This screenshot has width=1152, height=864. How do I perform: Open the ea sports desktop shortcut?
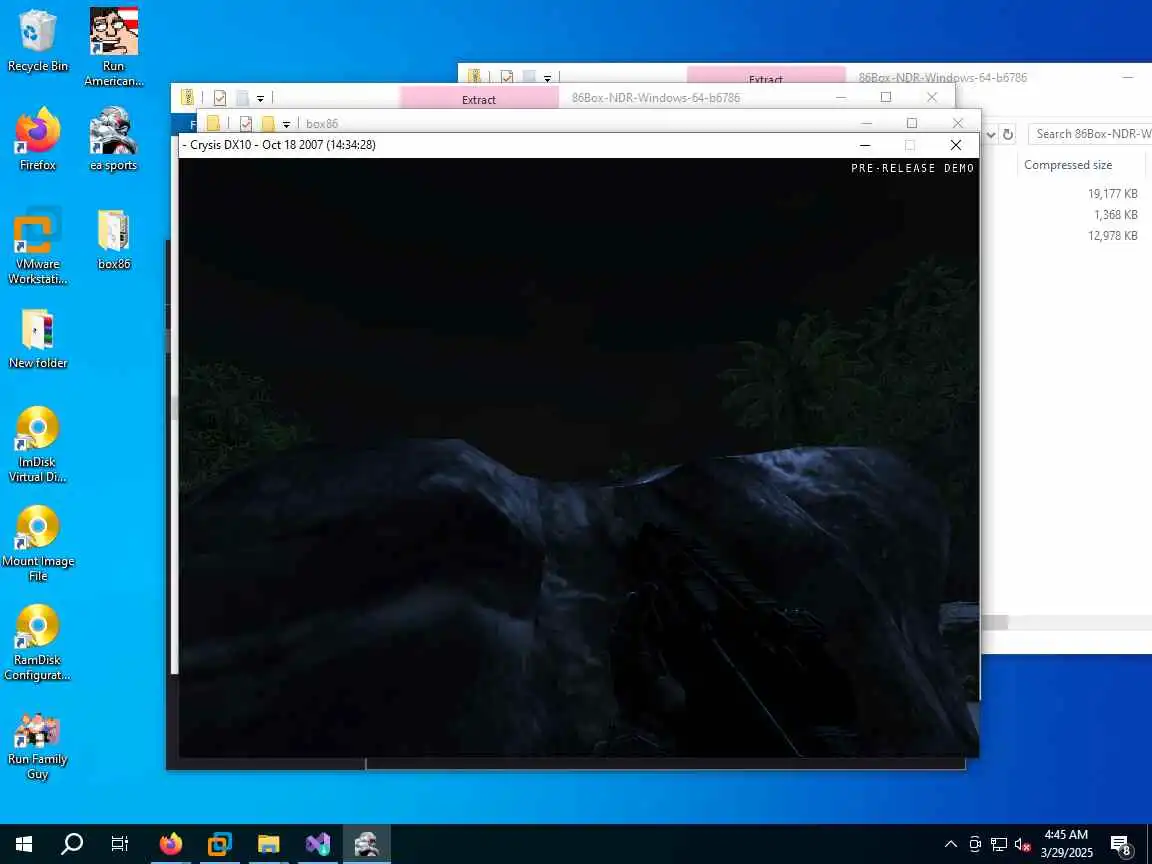113,140
